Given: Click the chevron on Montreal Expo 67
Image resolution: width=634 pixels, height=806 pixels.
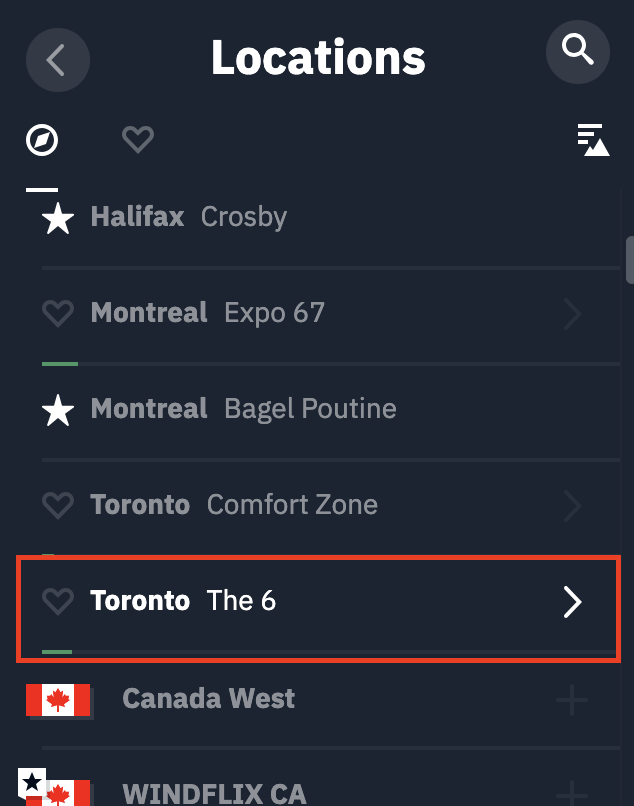Looking at the screenshot, I should [572, 314].
